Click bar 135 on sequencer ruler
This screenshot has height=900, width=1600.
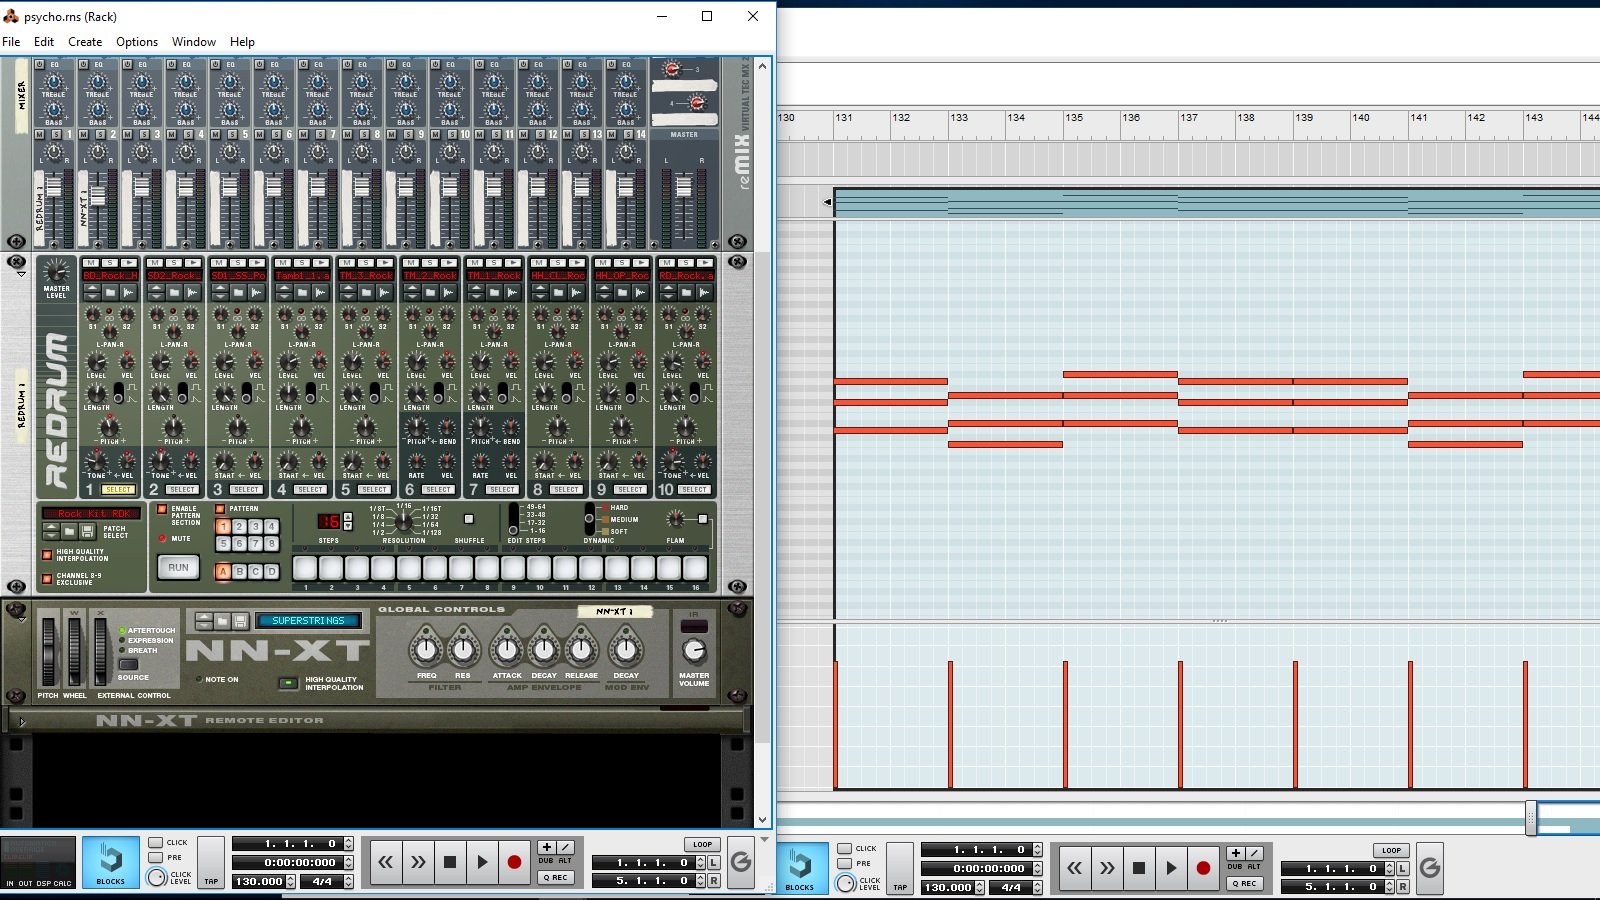click(x=1074, y=117)
